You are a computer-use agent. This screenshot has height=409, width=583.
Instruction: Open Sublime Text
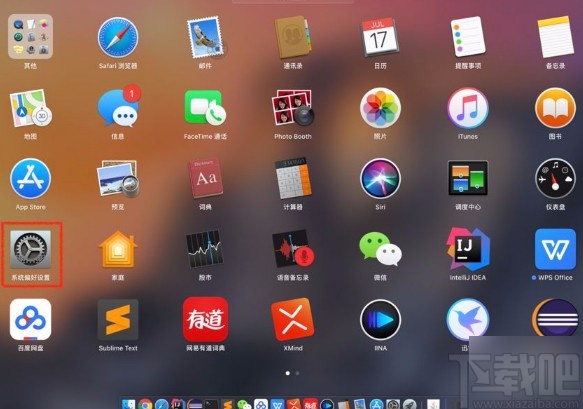click(x=118, y=320)
